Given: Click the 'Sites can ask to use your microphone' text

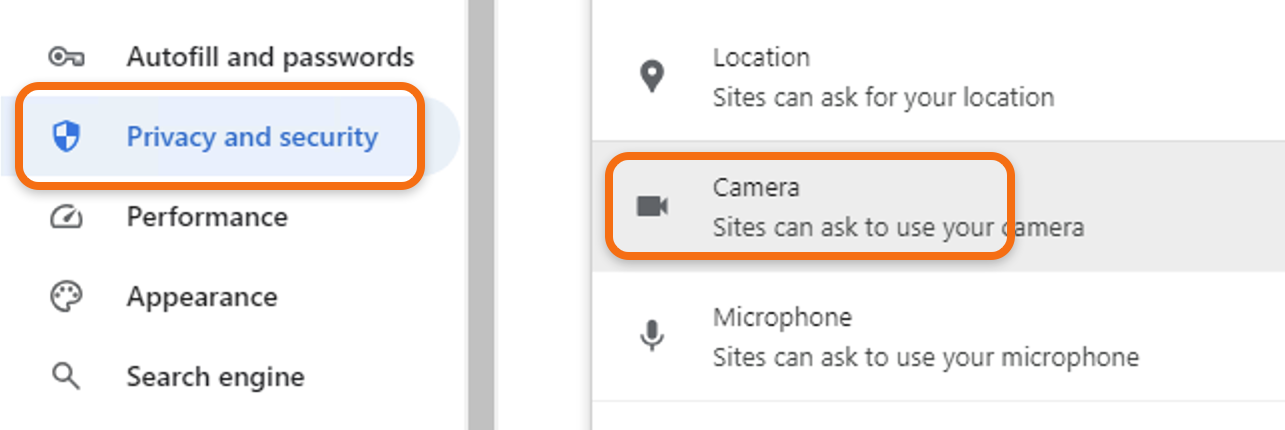Looking at the screenshot, I should tap(926, 357).
